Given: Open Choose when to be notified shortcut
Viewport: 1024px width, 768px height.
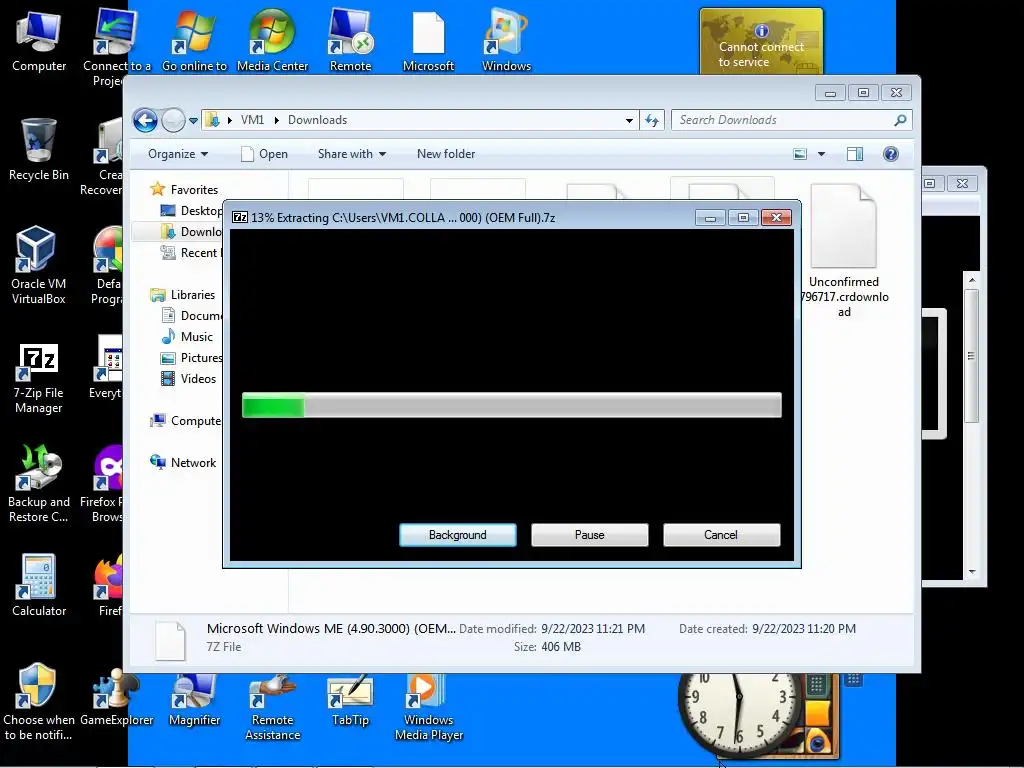Looking at the screenshot, I should pyautogui.click(x=39, y=702).
